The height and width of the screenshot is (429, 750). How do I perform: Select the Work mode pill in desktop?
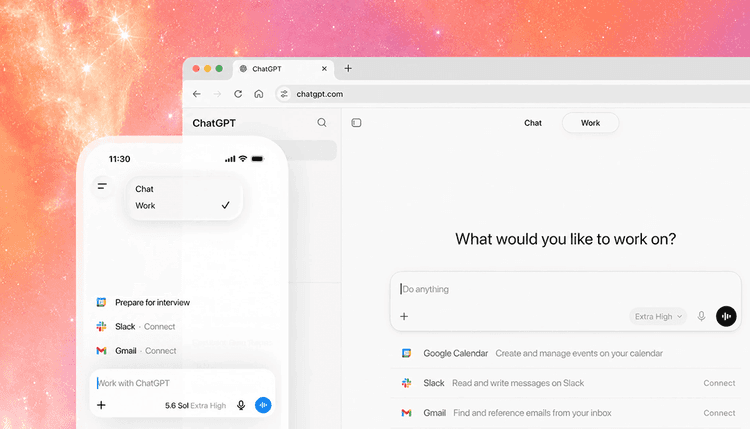pos(590,123)
